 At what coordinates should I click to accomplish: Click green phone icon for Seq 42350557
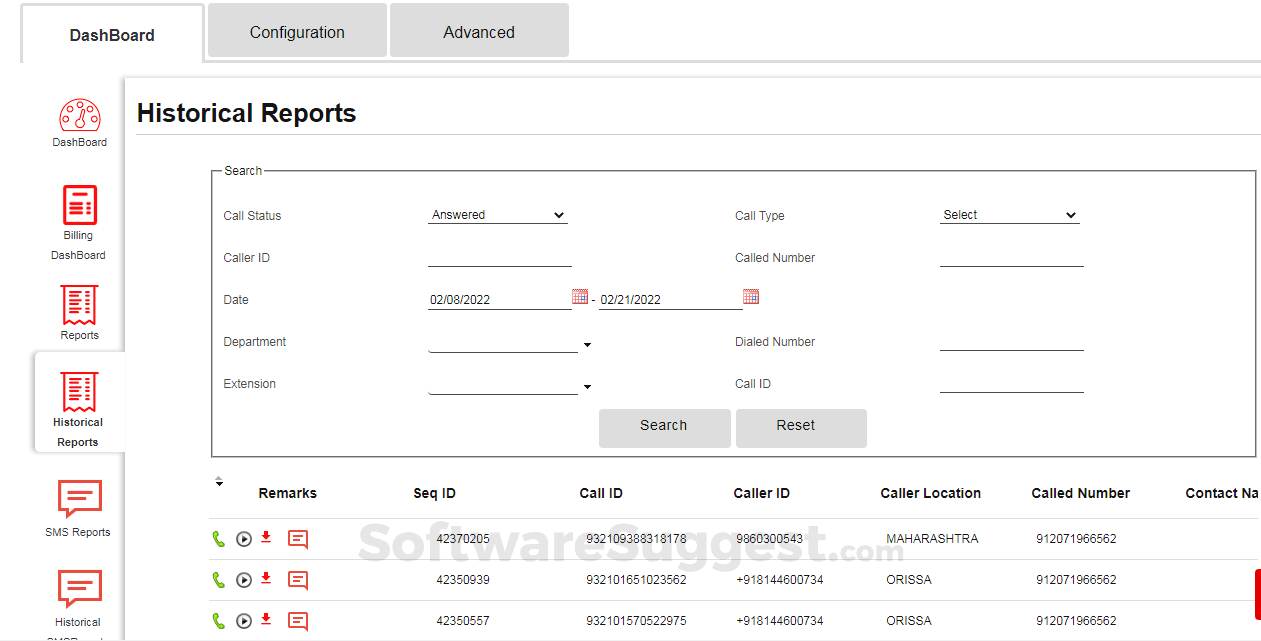click(219, 621)
